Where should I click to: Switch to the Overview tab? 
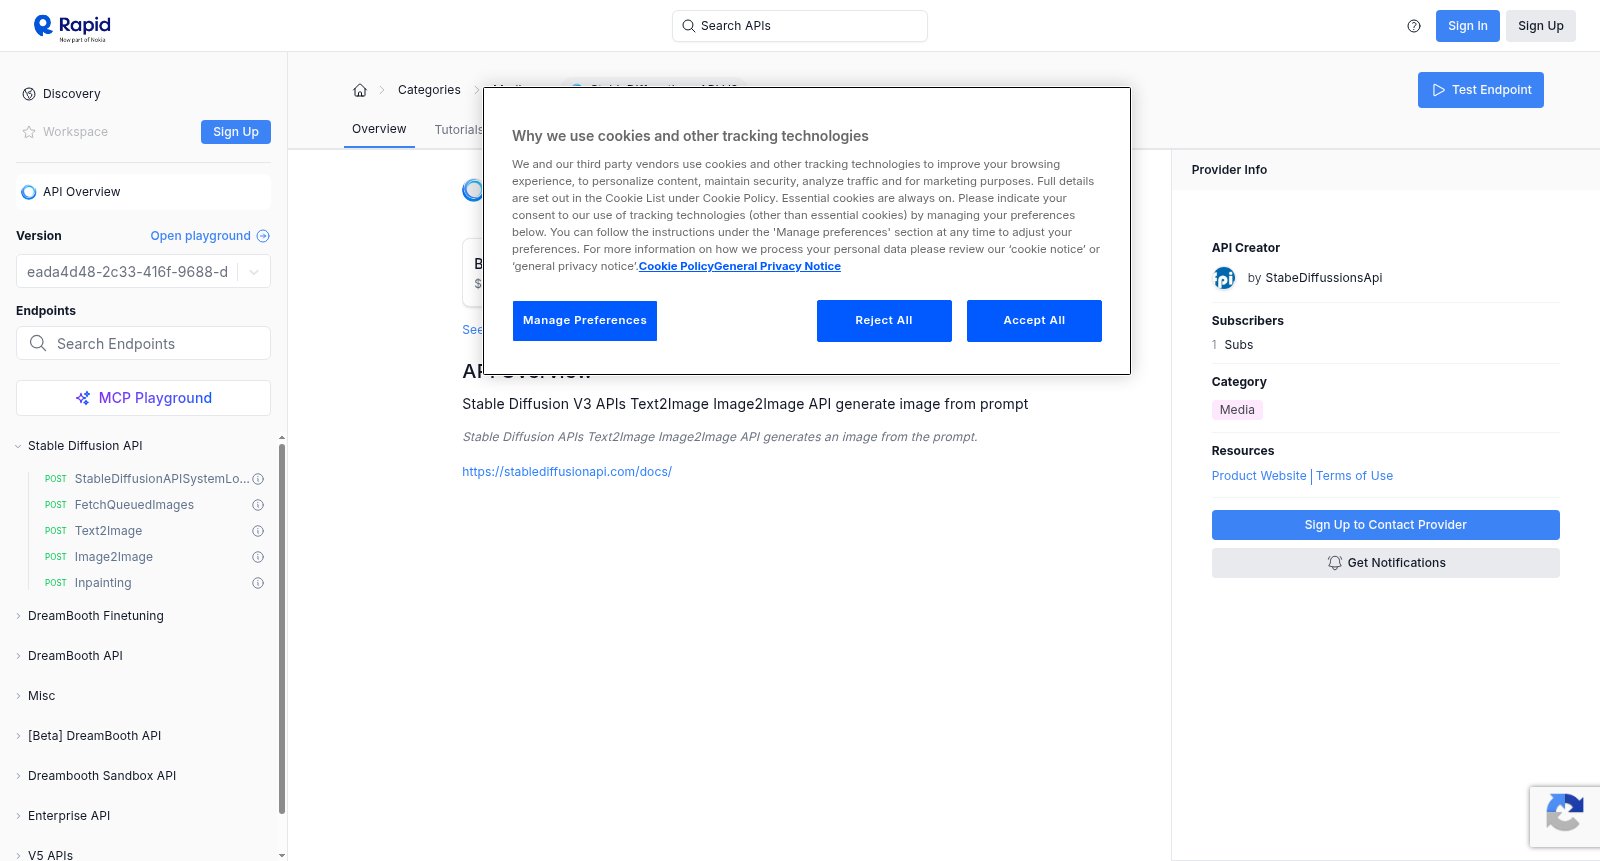tap(379, 129)
